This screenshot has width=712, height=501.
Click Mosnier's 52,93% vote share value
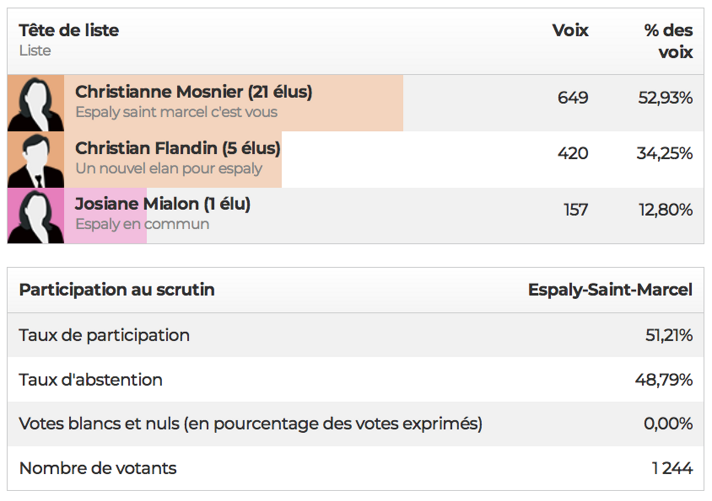coord(665,98)
